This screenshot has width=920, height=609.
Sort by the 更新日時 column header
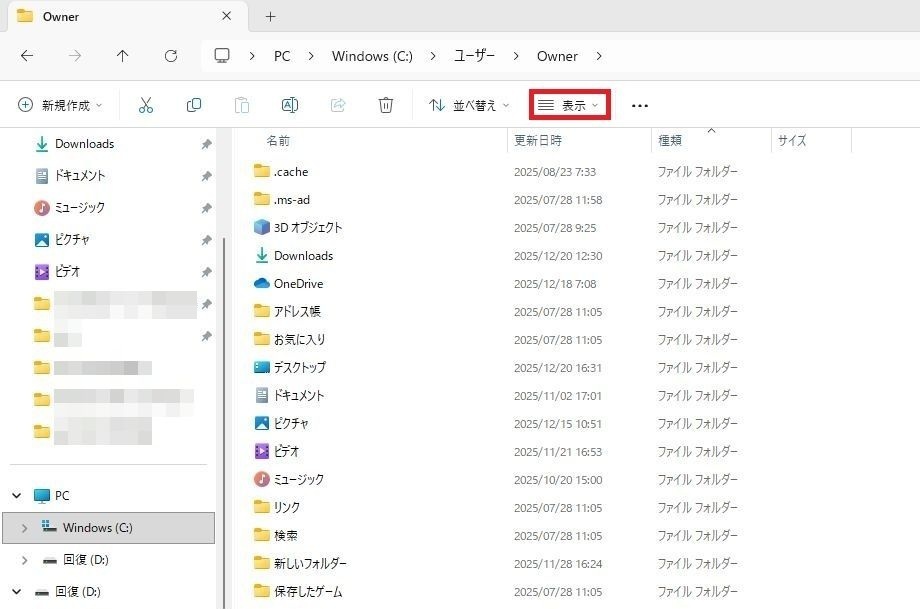538,141
